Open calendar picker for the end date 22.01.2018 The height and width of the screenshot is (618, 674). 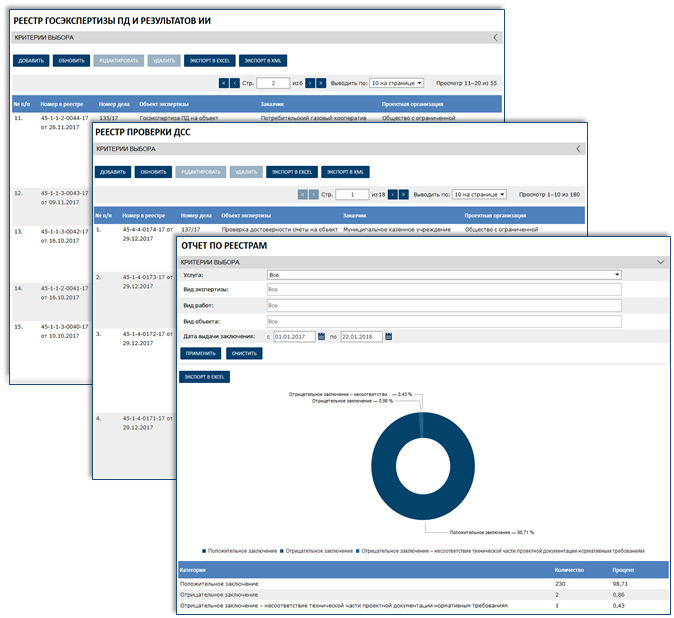[389, 336]
